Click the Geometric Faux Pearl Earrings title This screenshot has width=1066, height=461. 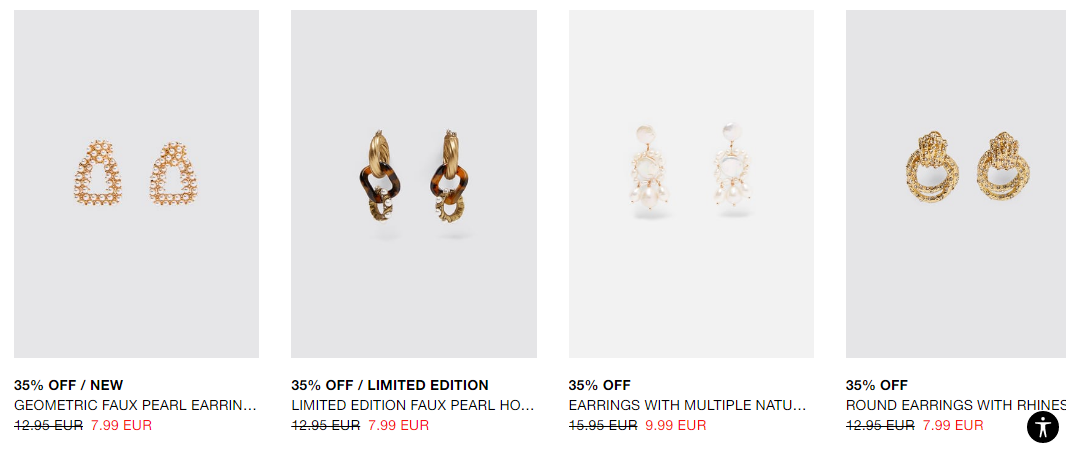(135, 405)
